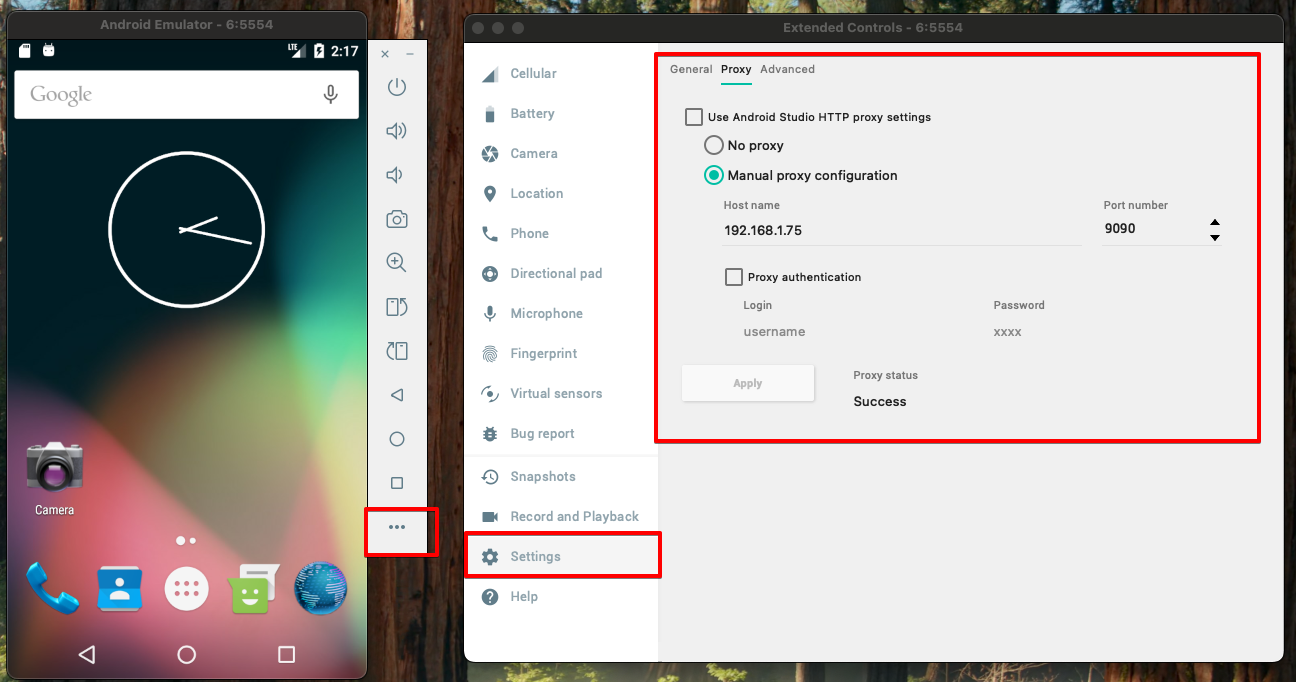The image size is (1296, 682).
Task: Select the No proxy radio option
Action: 714,145
